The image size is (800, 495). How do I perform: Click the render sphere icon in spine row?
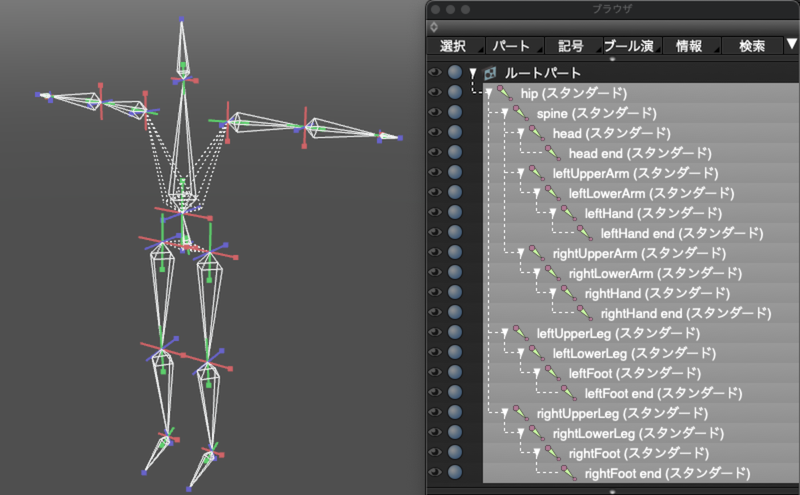(455, 112)
